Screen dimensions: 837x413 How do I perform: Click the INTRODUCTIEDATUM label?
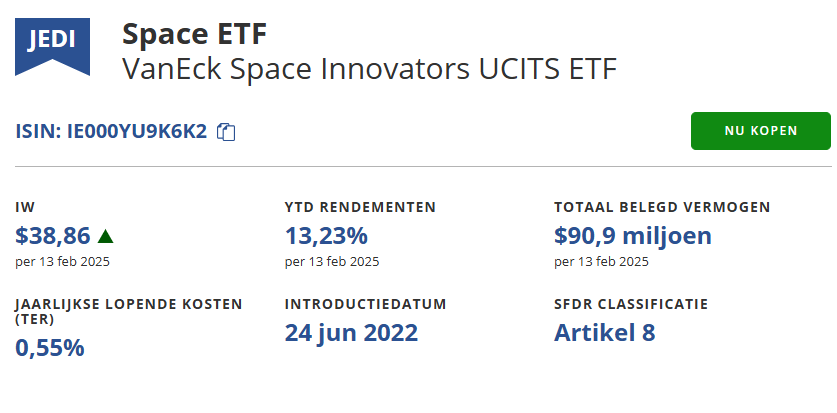[365, 303]
